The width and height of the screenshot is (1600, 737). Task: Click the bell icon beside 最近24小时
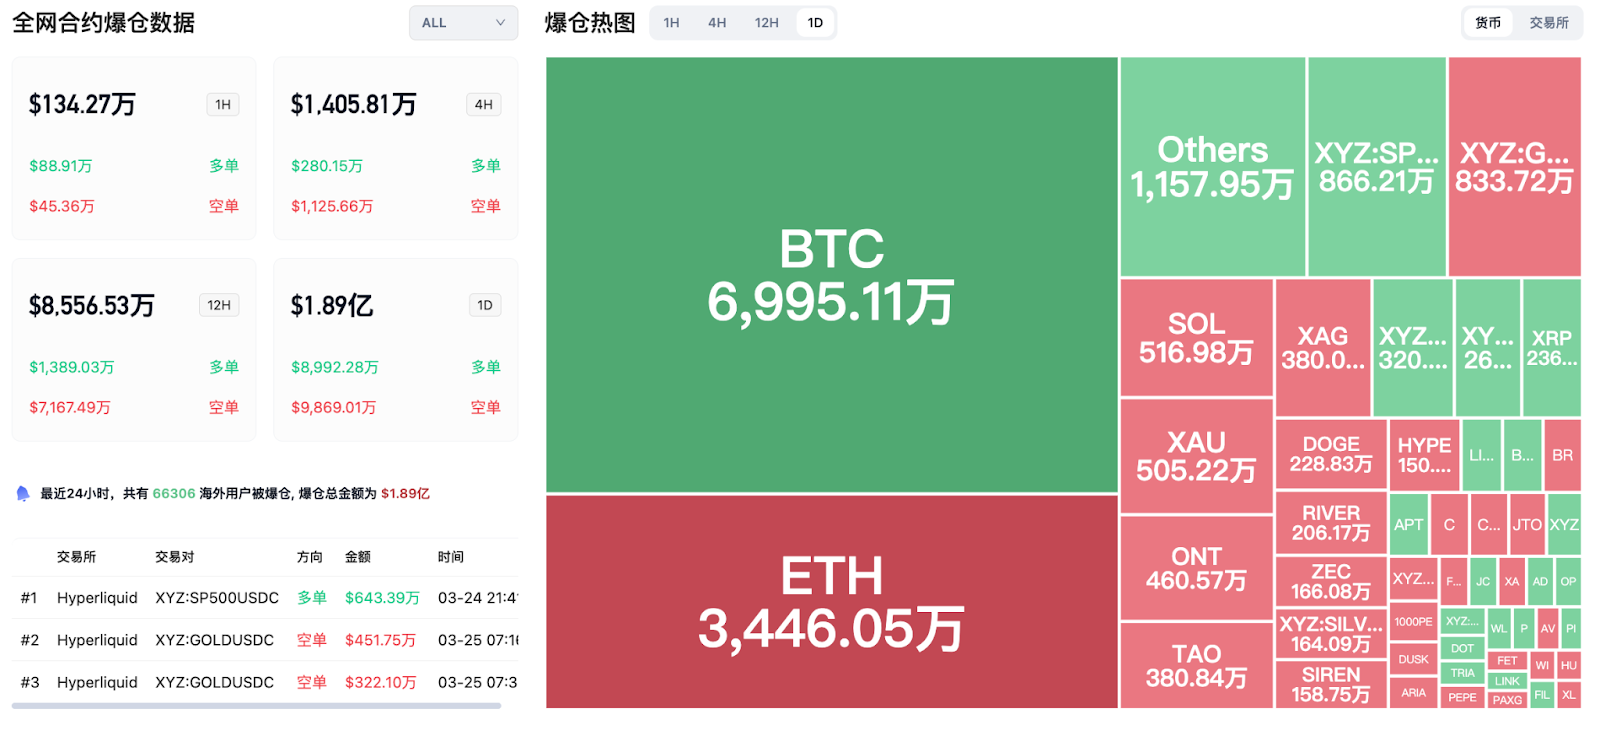tap(23, 493)
